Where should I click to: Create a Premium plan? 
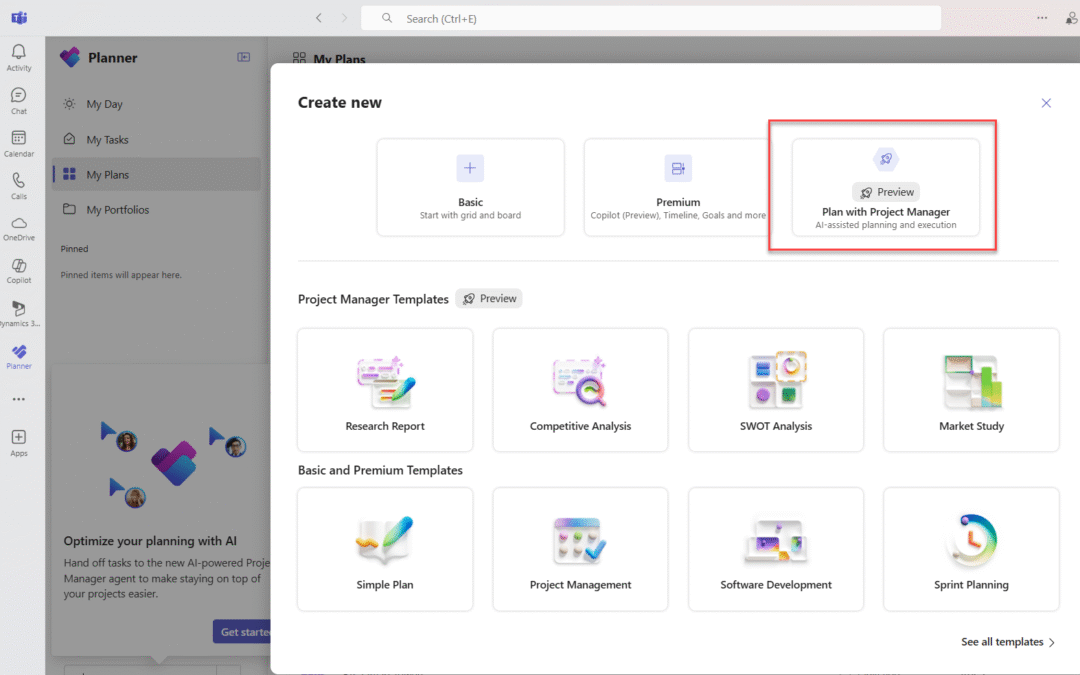(678, 187)
